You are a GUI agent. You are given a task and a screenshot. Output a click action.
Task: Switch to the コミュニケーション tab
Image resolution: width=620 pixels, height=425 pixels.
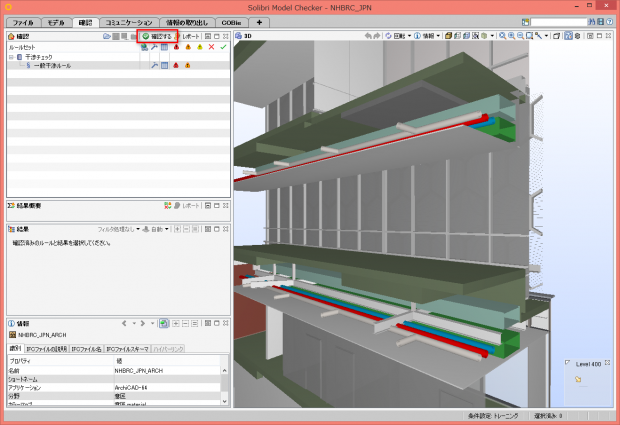point(129,21)
